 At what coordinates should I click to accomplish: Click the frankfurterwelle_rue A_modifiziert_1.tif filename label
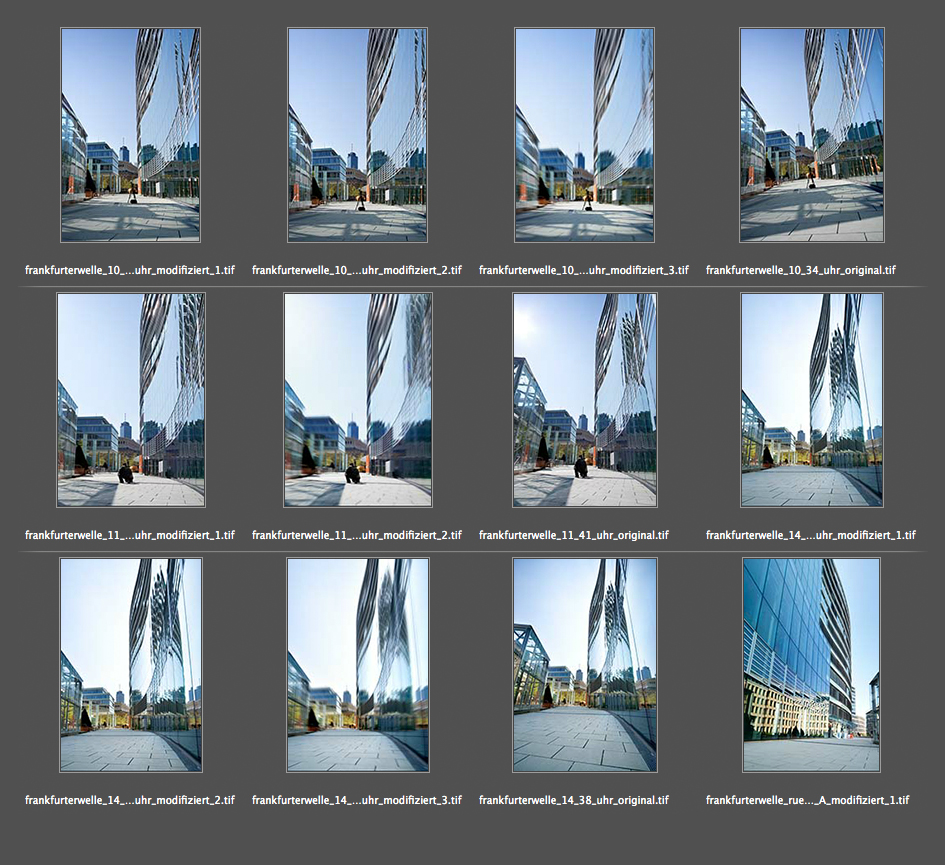pos(807,800)
